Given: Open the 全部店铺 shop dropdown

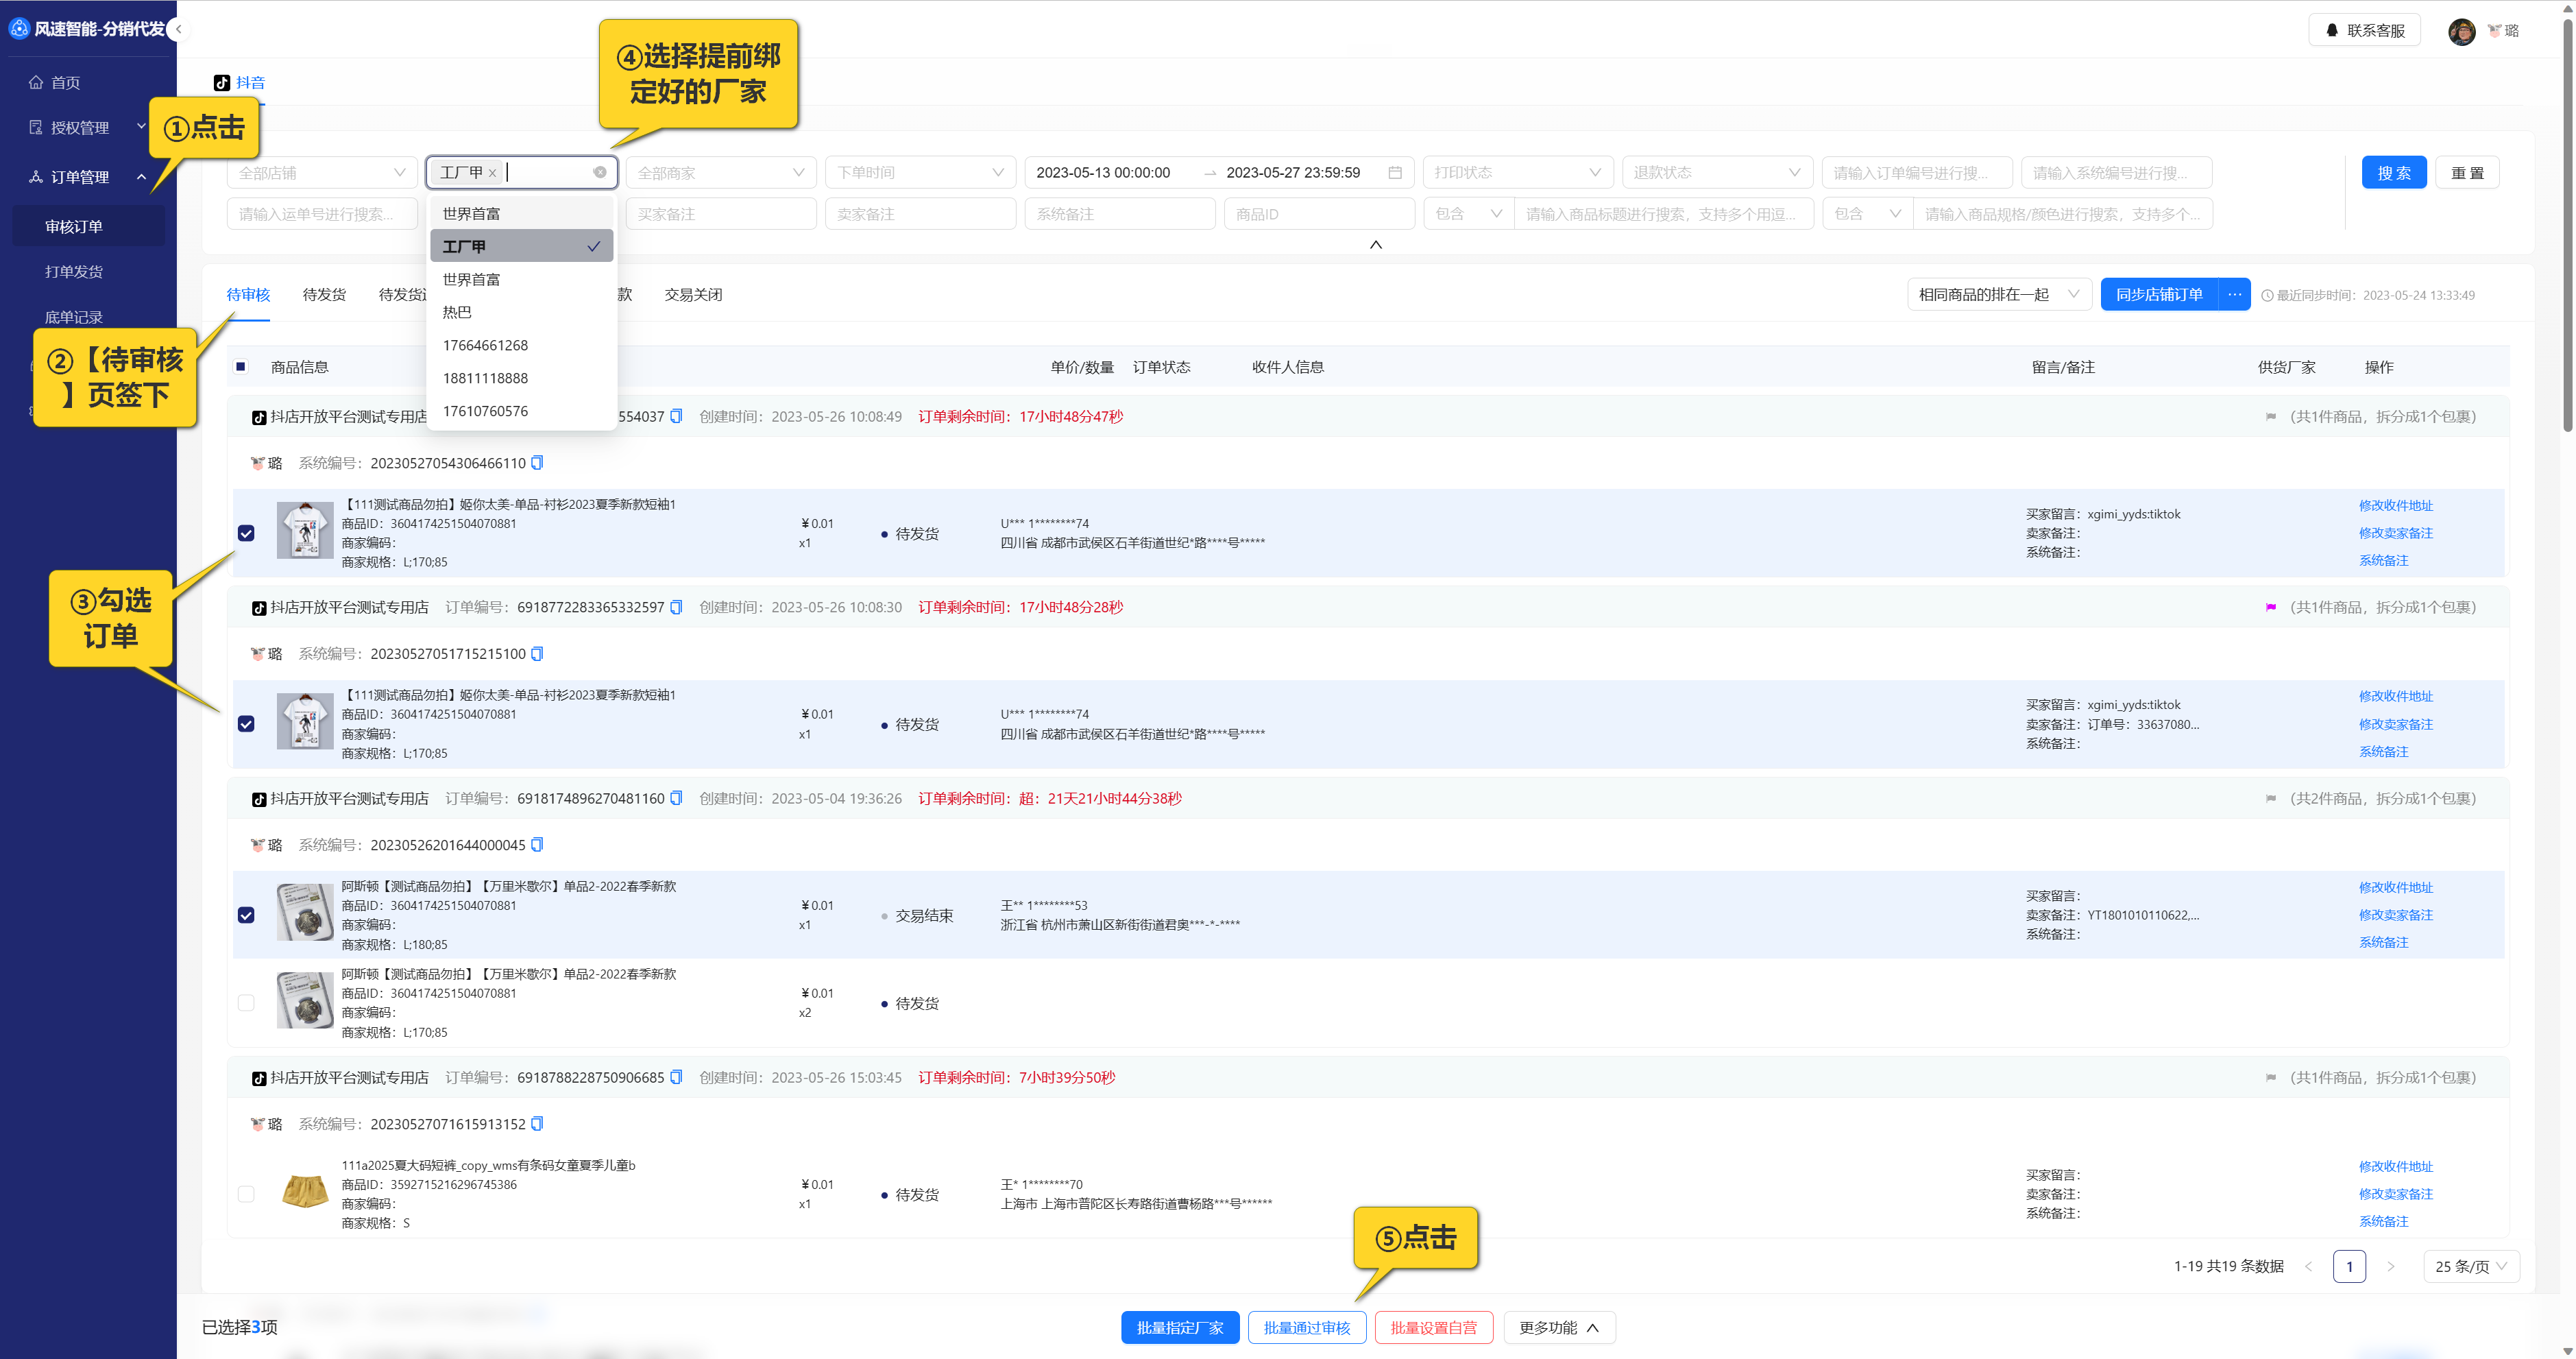Looking at the screenshot, I should pyautogui.click(x=321, y=172).
